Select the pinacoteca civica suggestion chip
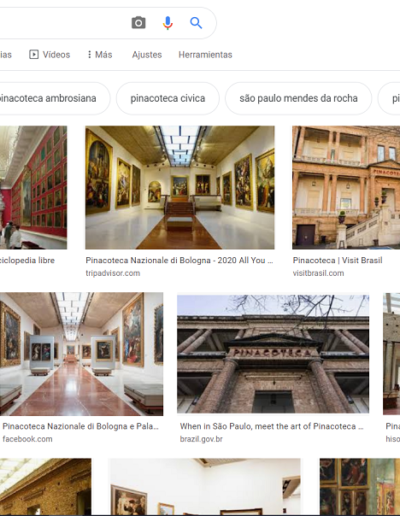400x516 pixels. (168, 98)
